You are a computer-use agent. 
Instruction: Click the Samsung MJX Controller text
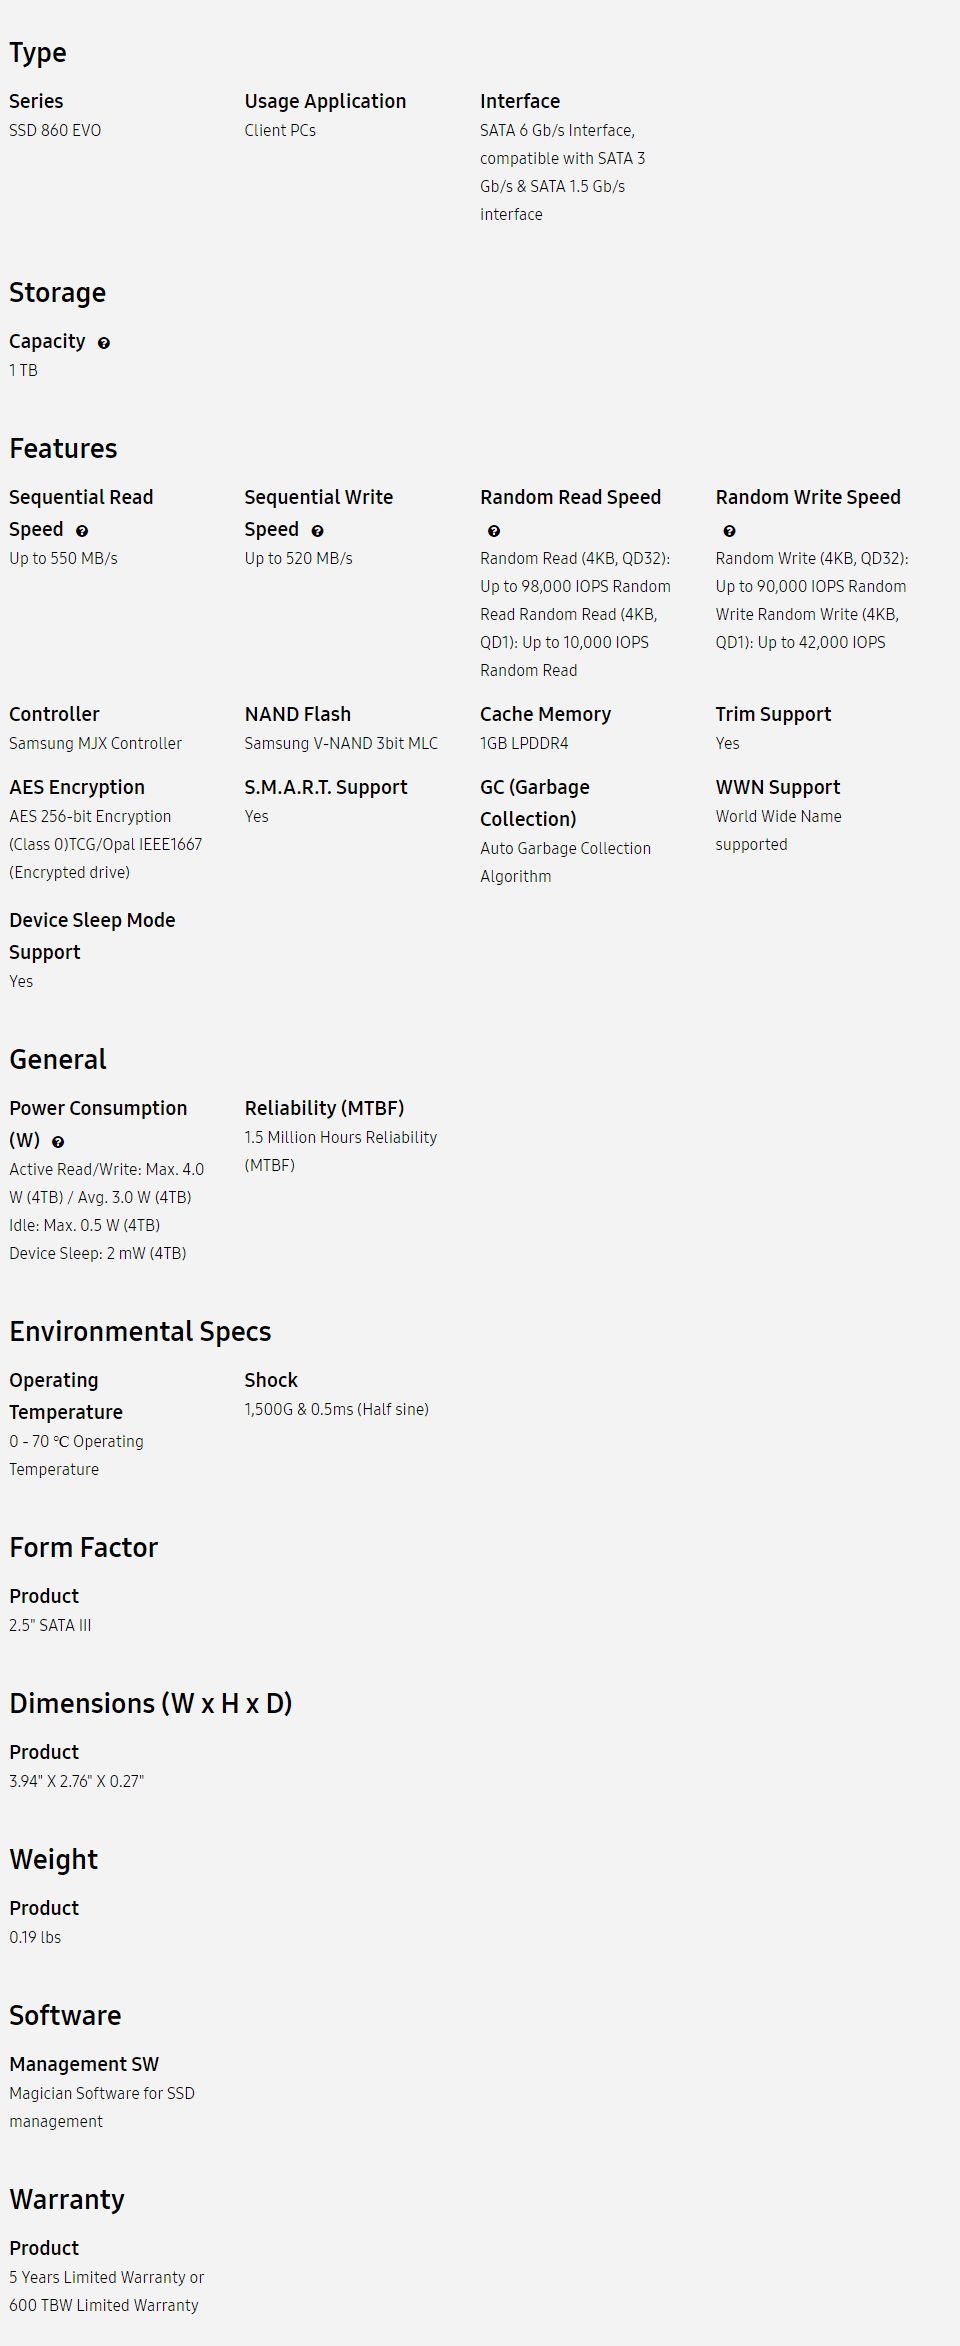[96, 744]
